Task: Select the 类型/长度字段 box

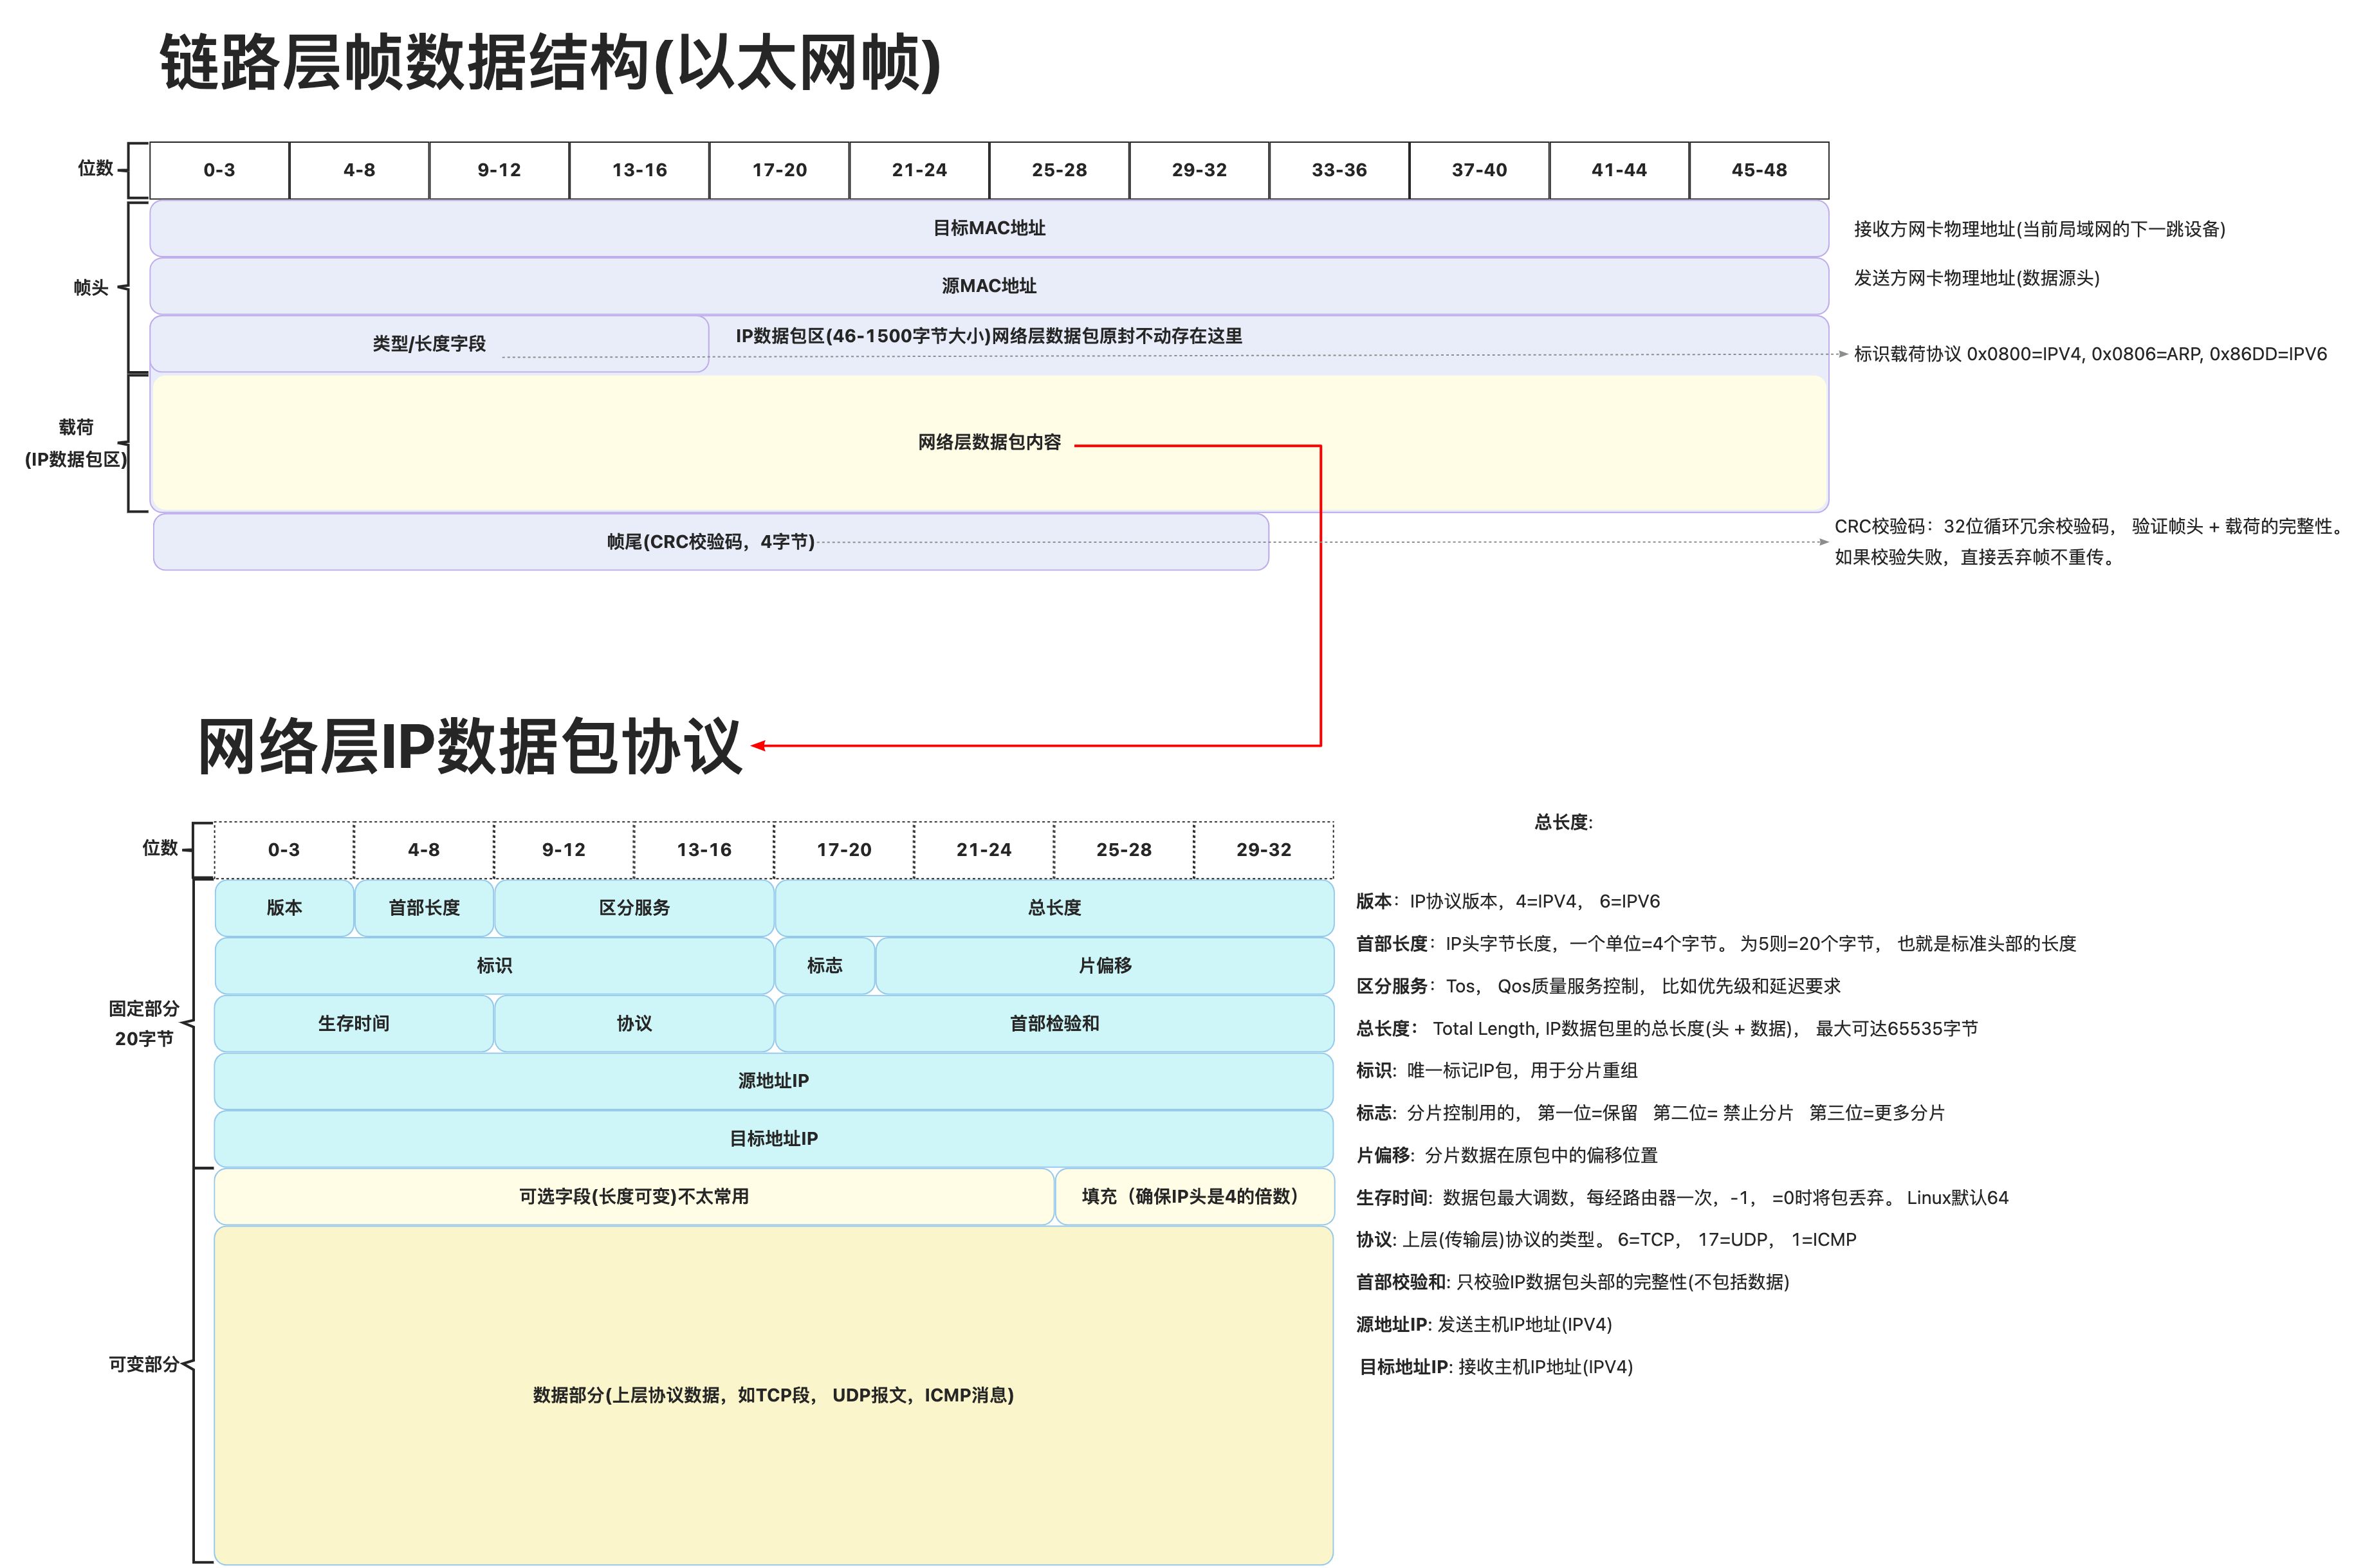Action: [x=429, y=344]
